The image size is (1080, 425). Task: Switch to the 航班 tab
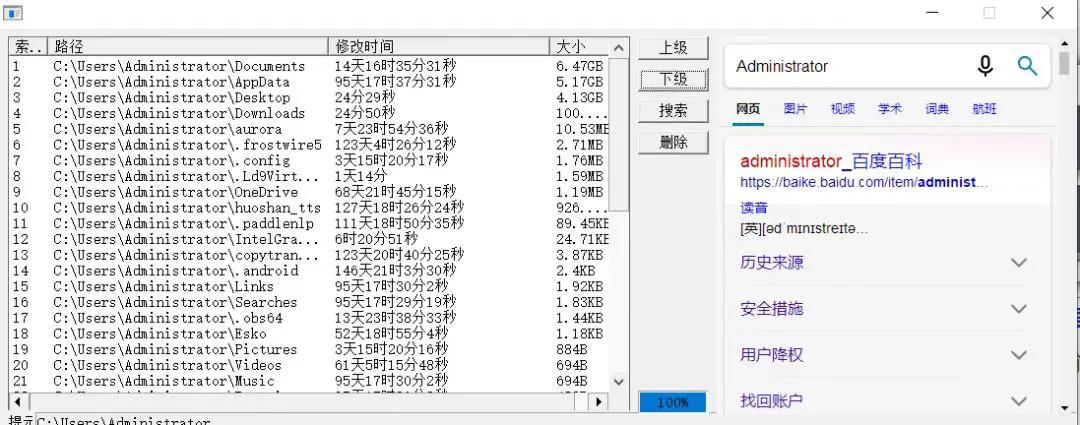click(x=984, y=109)
